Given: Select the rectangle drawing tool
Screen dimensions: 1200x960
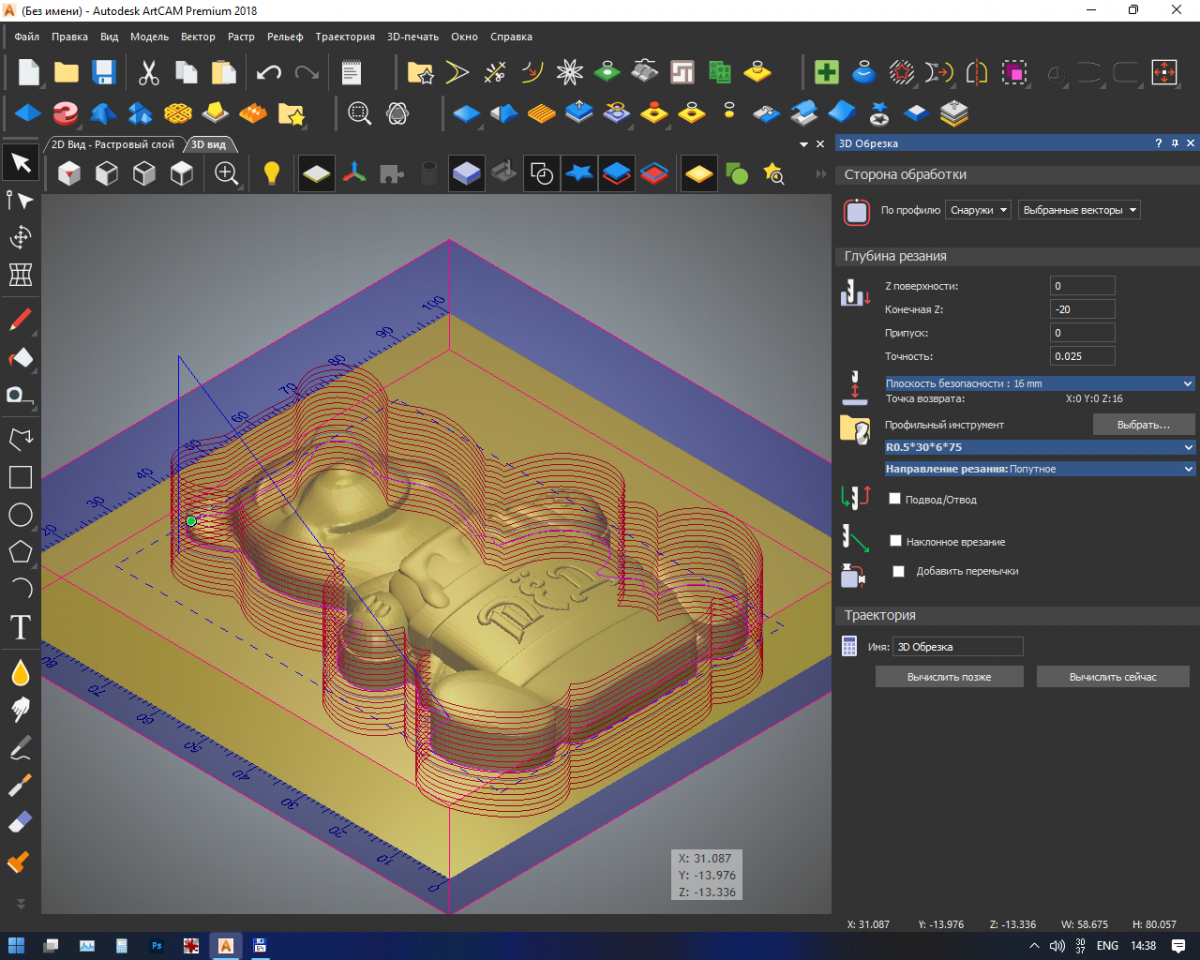Looking at the screenshot, I should 20,477.
